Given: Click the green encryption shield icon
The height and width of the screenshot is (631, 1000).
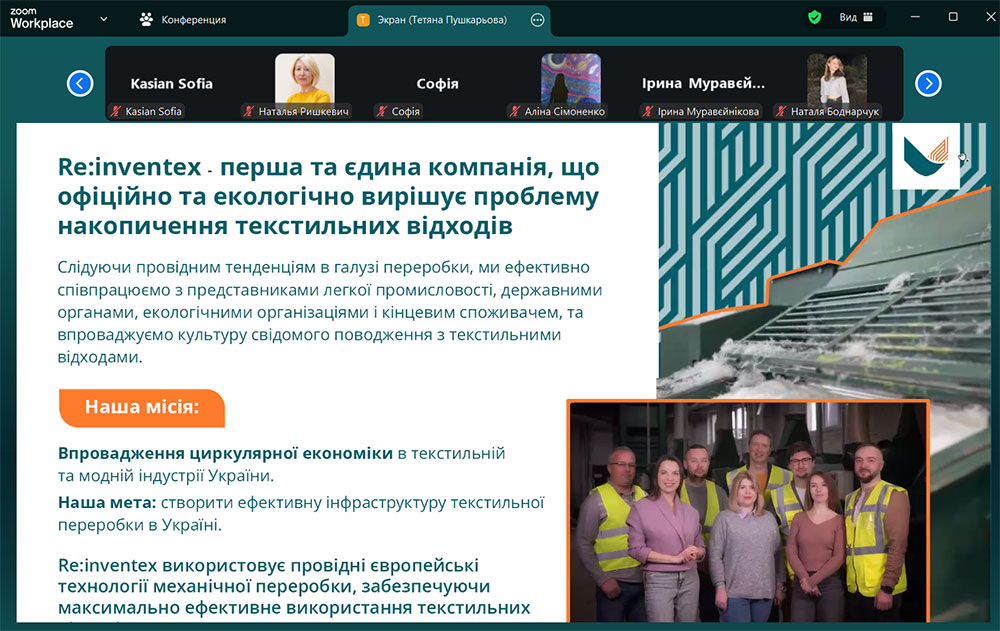Looking at the screenshot, I should 815,17.
